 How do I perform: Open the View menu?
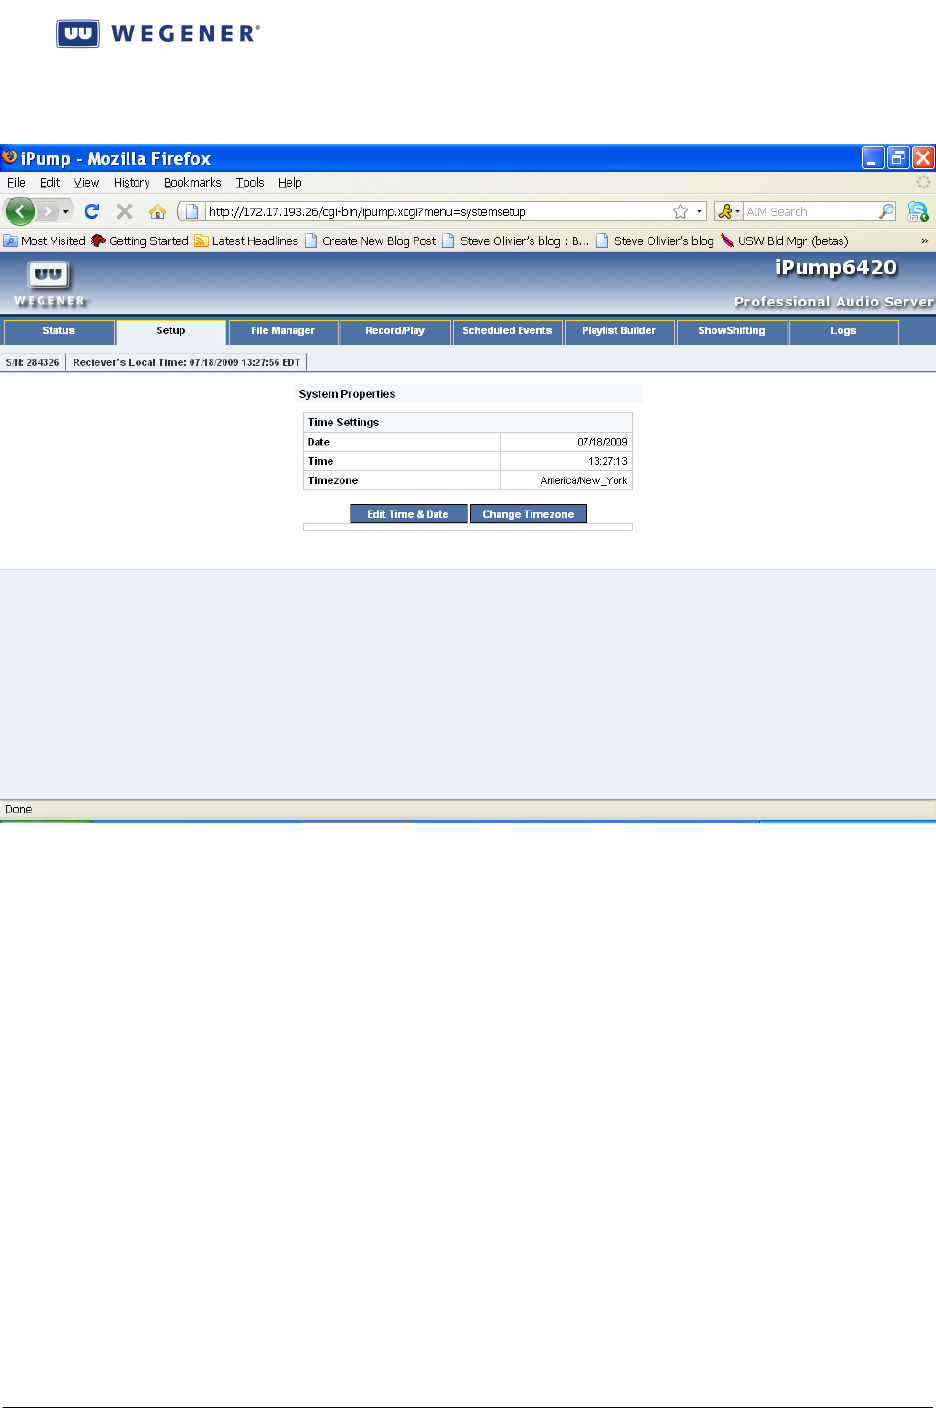click(86, 183)
